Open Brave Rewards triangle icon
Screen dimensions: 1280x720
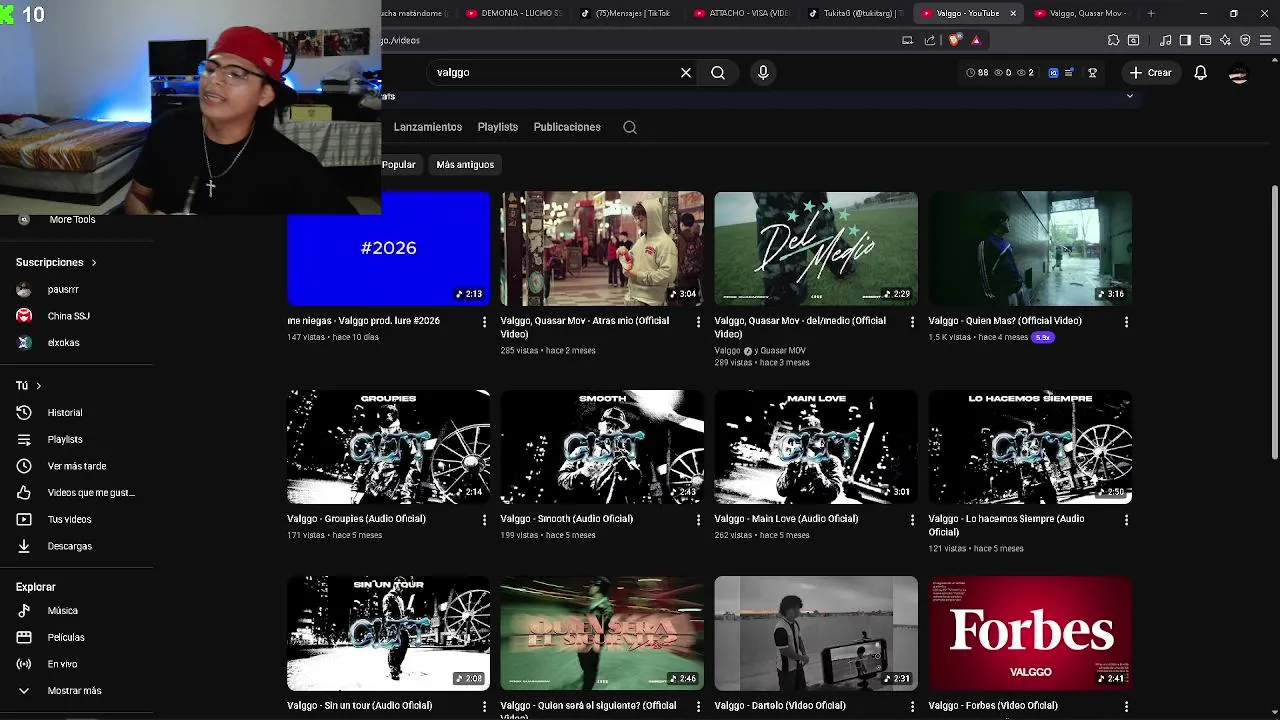976,40
